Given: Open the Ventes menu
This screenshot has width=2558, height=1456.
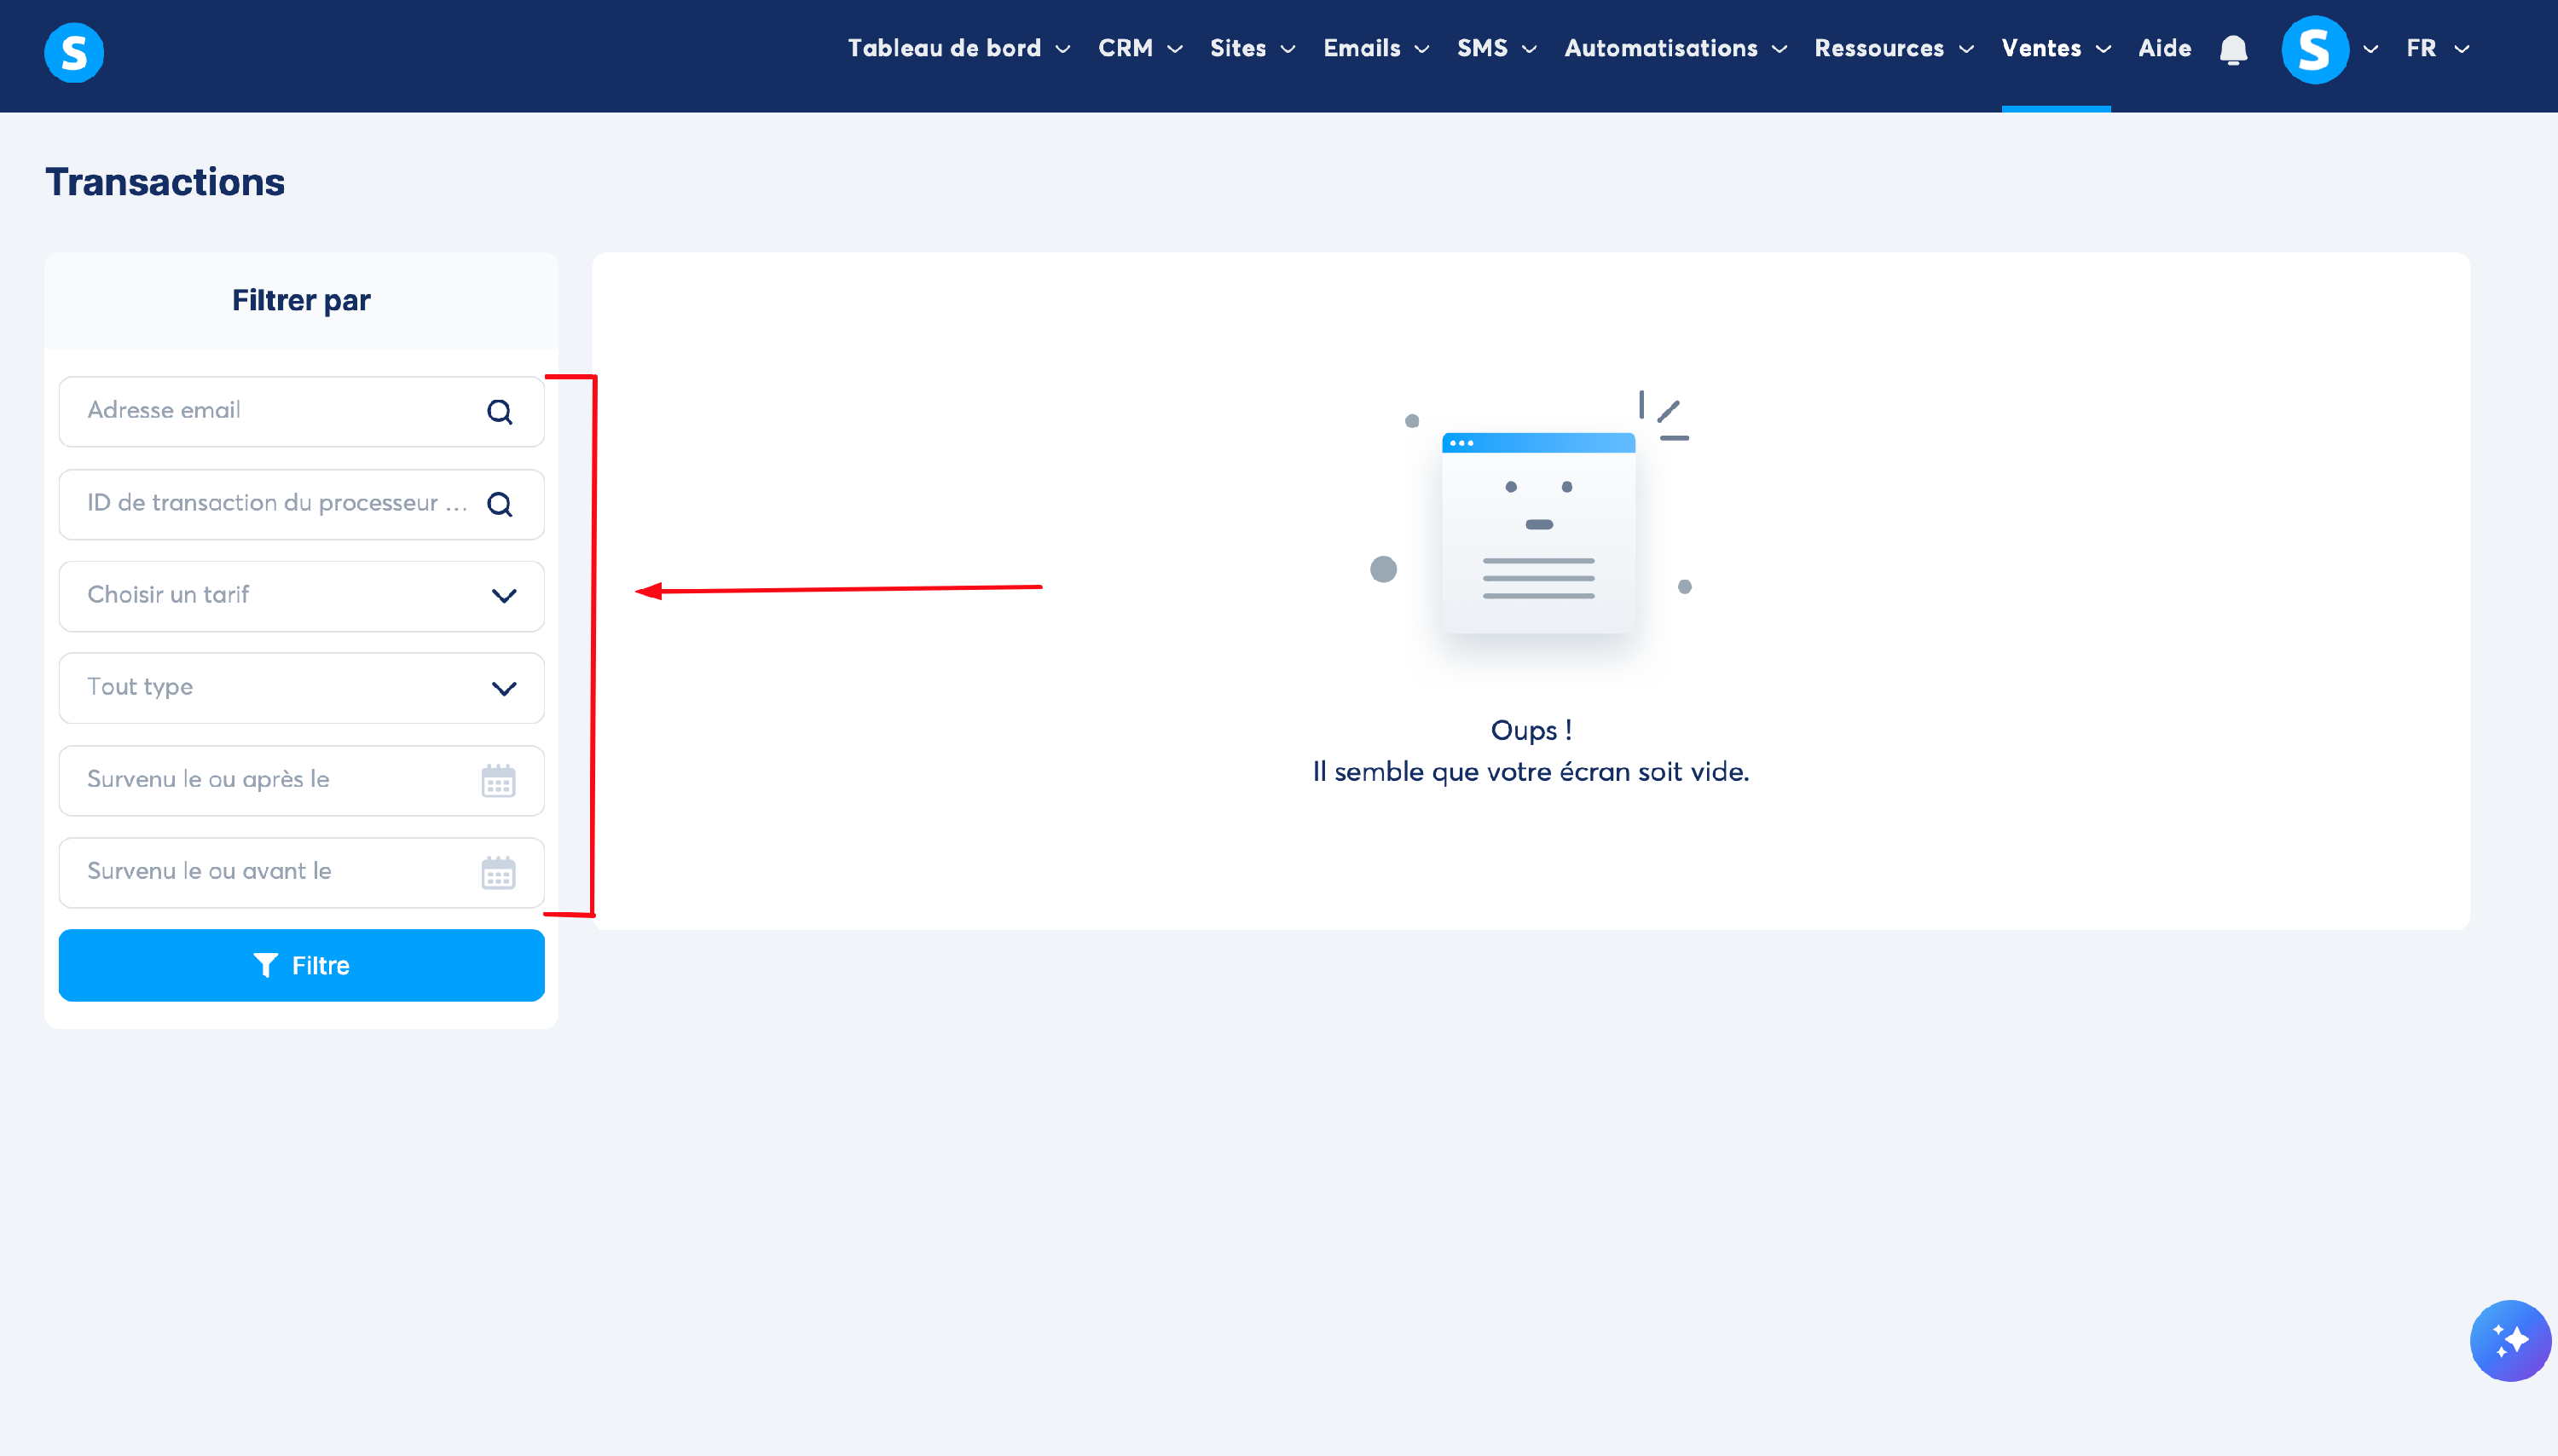Looking at the screenshot, I should tap(2054, 48).
